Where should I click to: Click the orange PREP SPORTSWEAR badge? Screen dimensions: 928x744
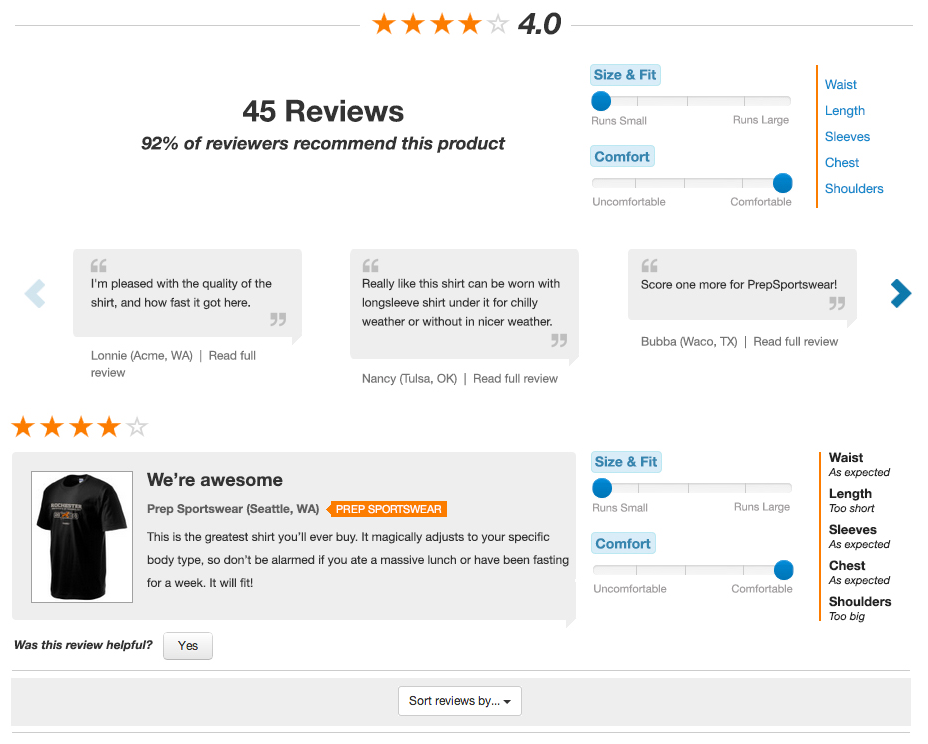click(388, 509)
